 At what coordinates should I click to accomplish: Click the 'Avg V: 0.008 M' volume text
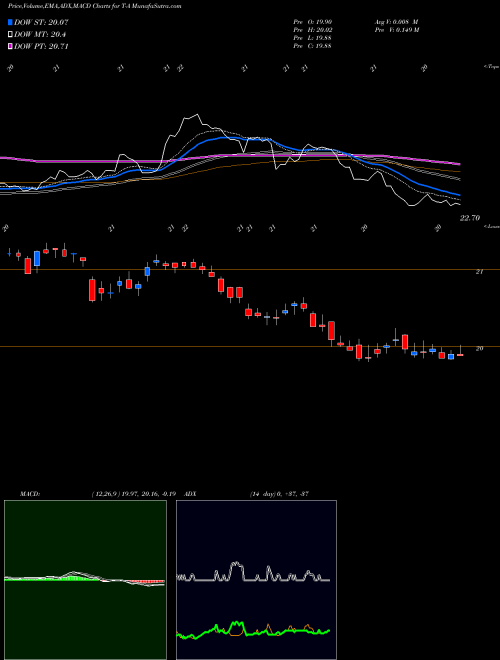(x=396, y=22)
